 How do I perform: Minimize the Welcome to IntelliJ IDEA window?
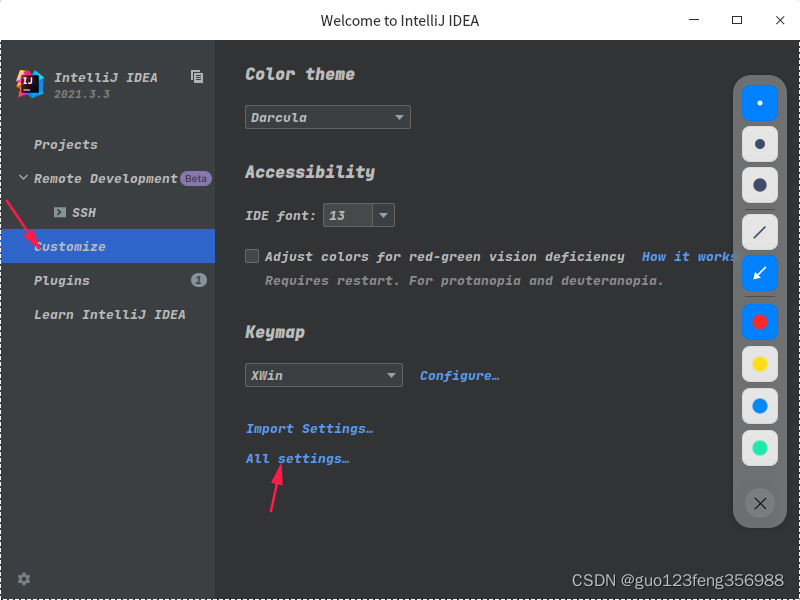click(694, 20)
